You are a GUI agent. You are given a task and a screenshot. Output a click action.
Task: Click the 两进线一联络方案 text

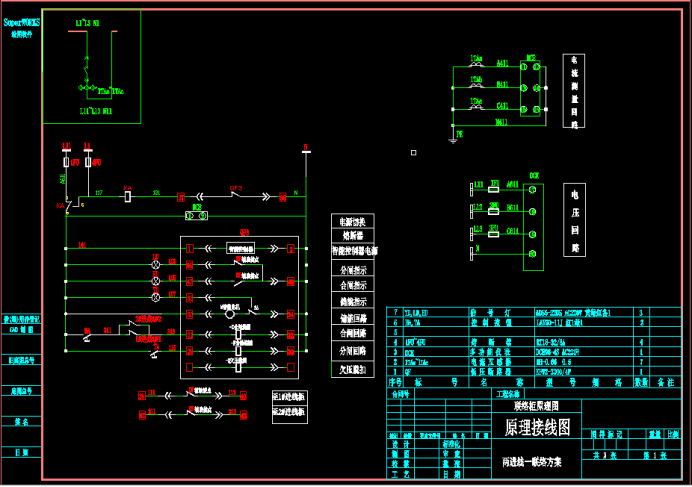click(532, 462)
